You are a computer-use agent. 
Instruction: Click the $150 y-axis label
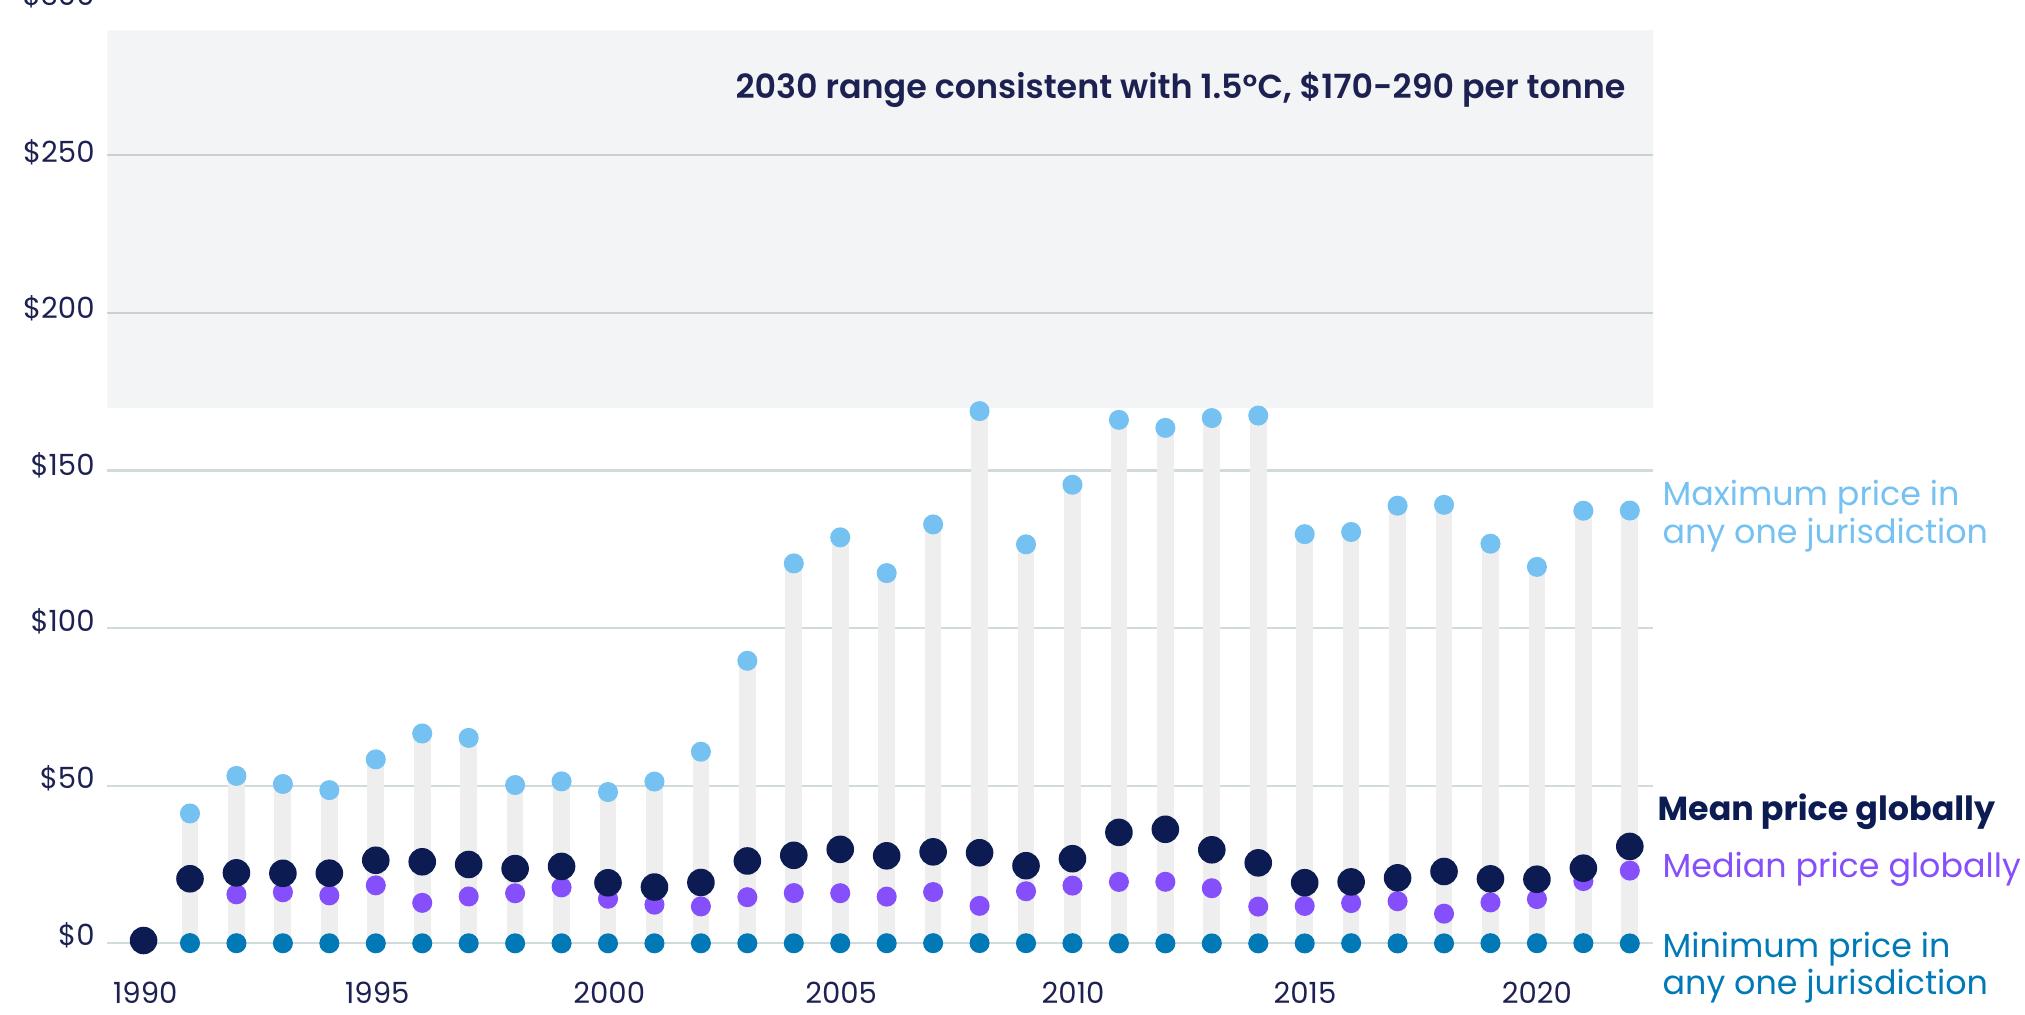[x=62, y=466]
